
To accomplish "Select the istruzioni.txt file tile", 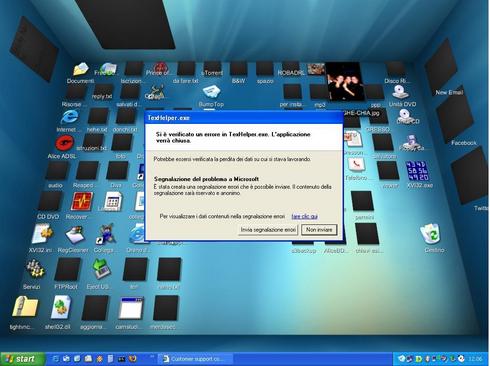I will 93,142.
